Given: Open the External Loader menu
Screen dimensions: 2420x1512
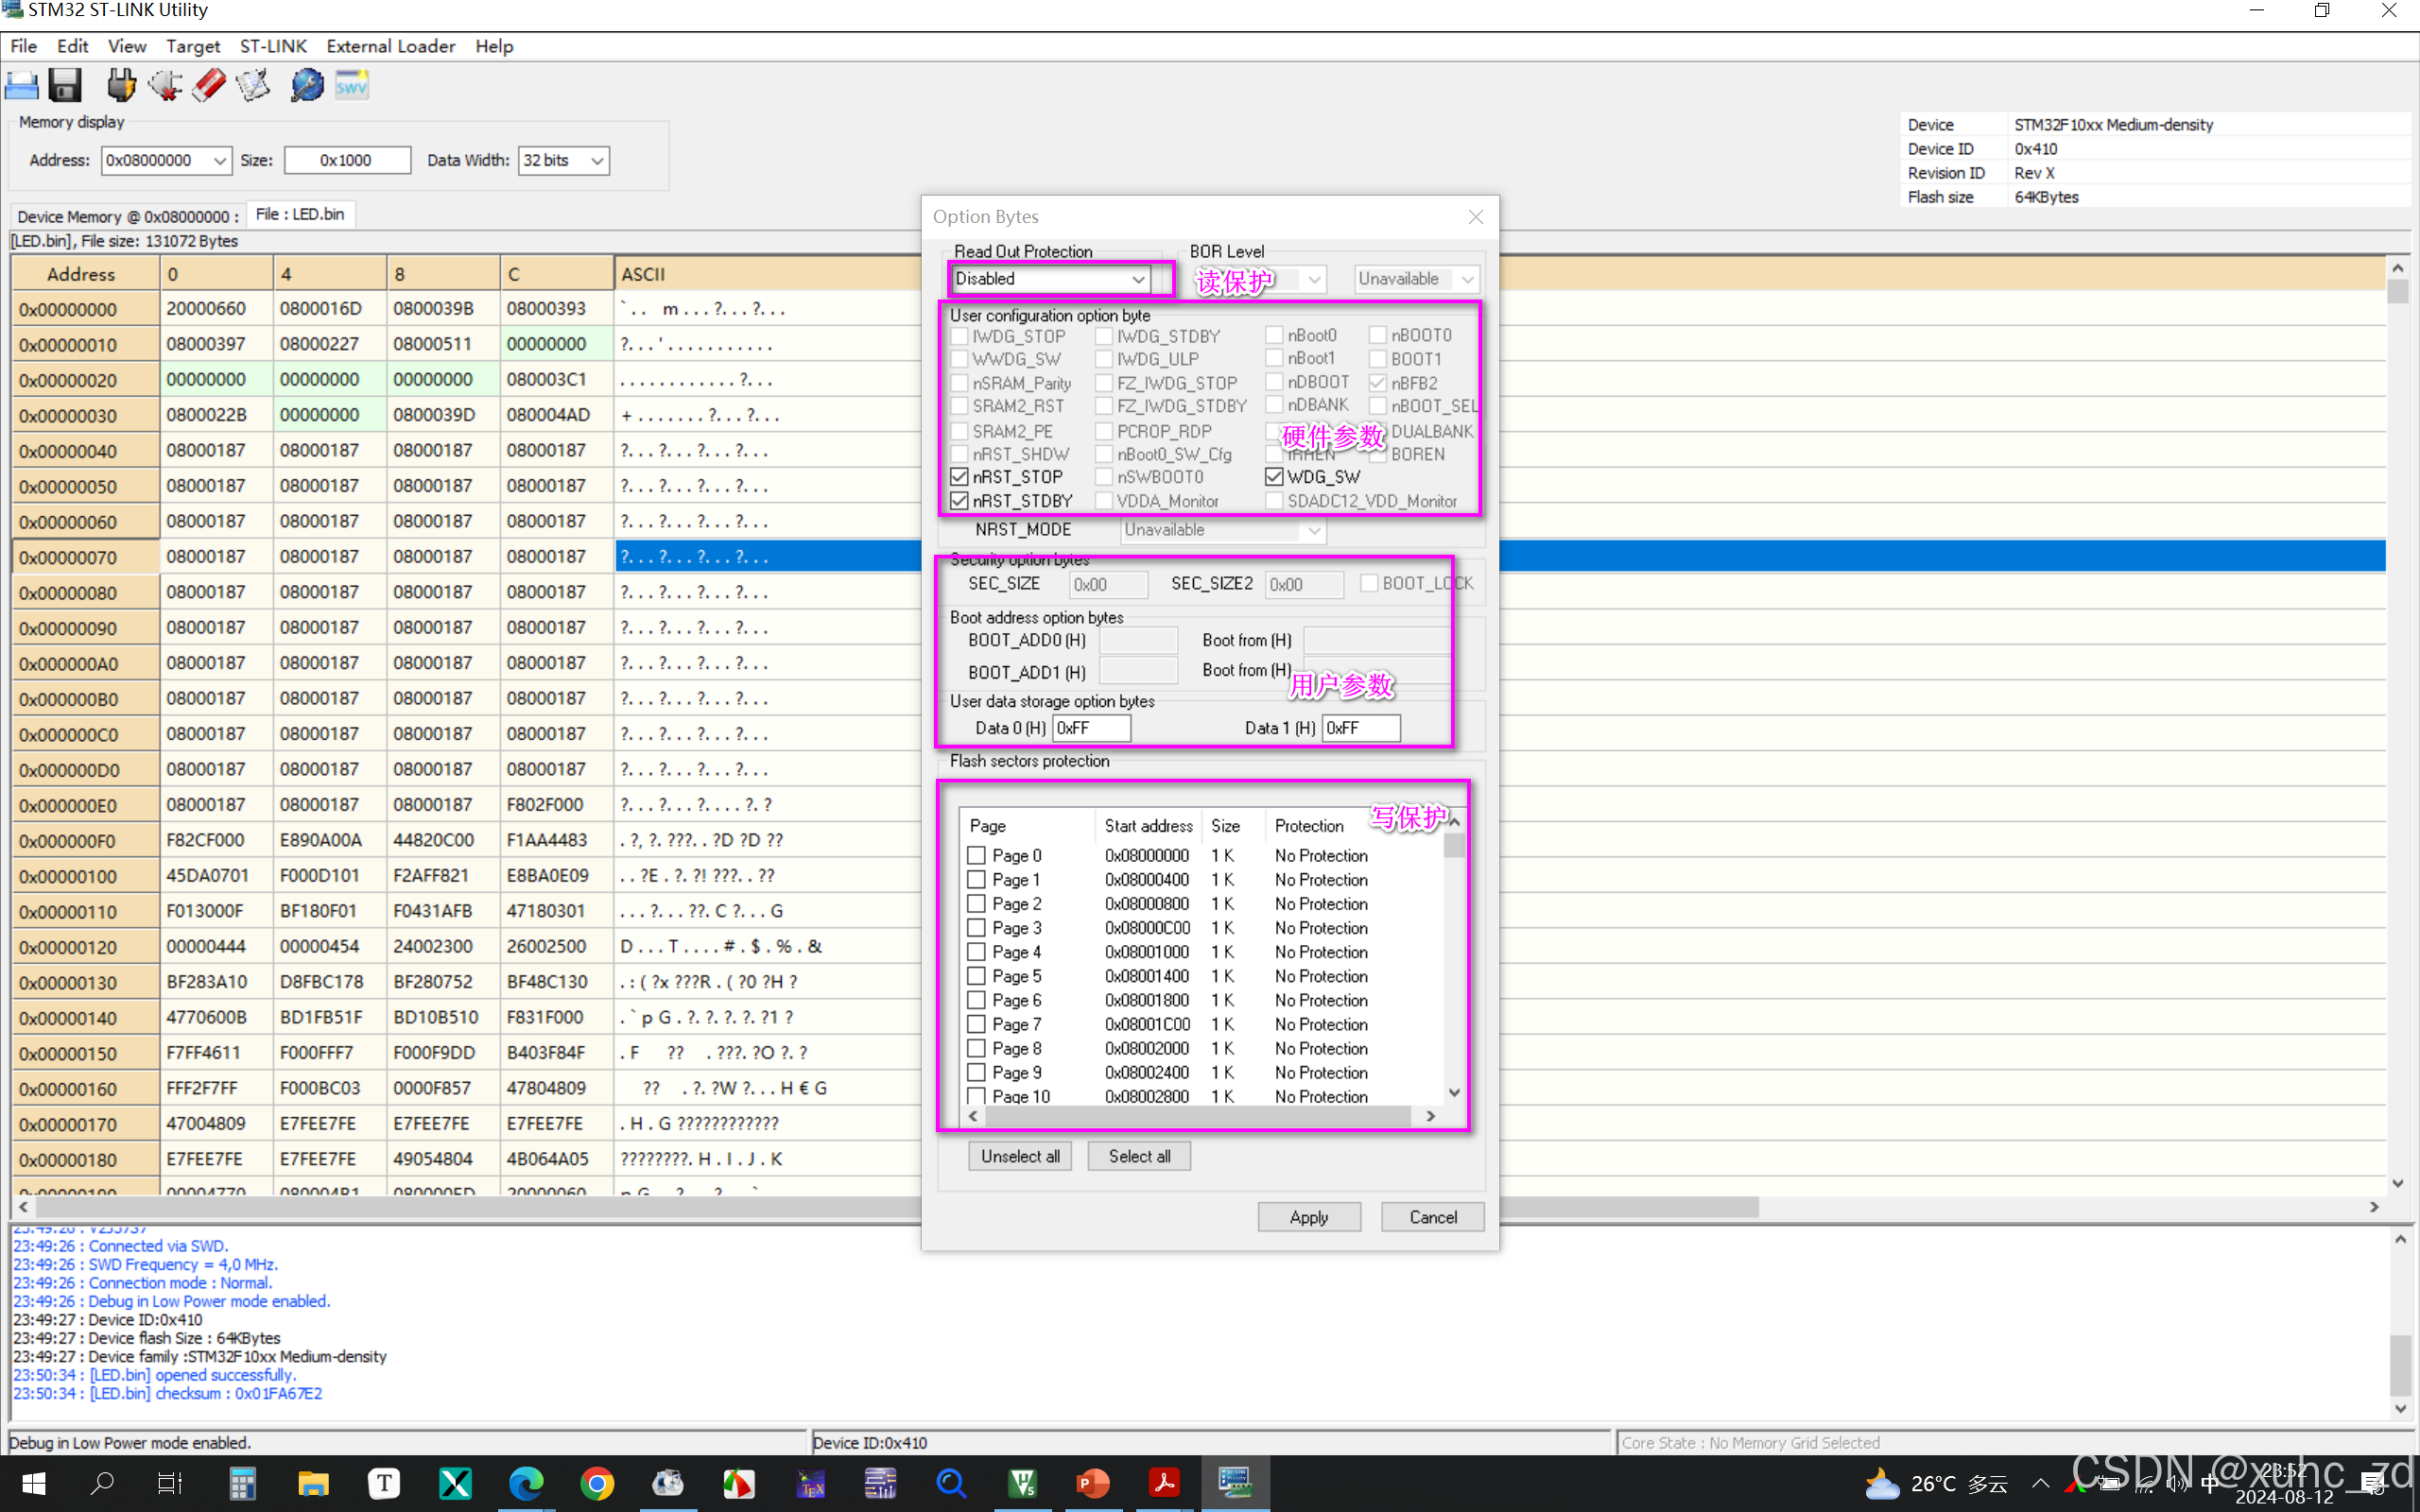Looking at the screenshot, I should pos(391,46).
